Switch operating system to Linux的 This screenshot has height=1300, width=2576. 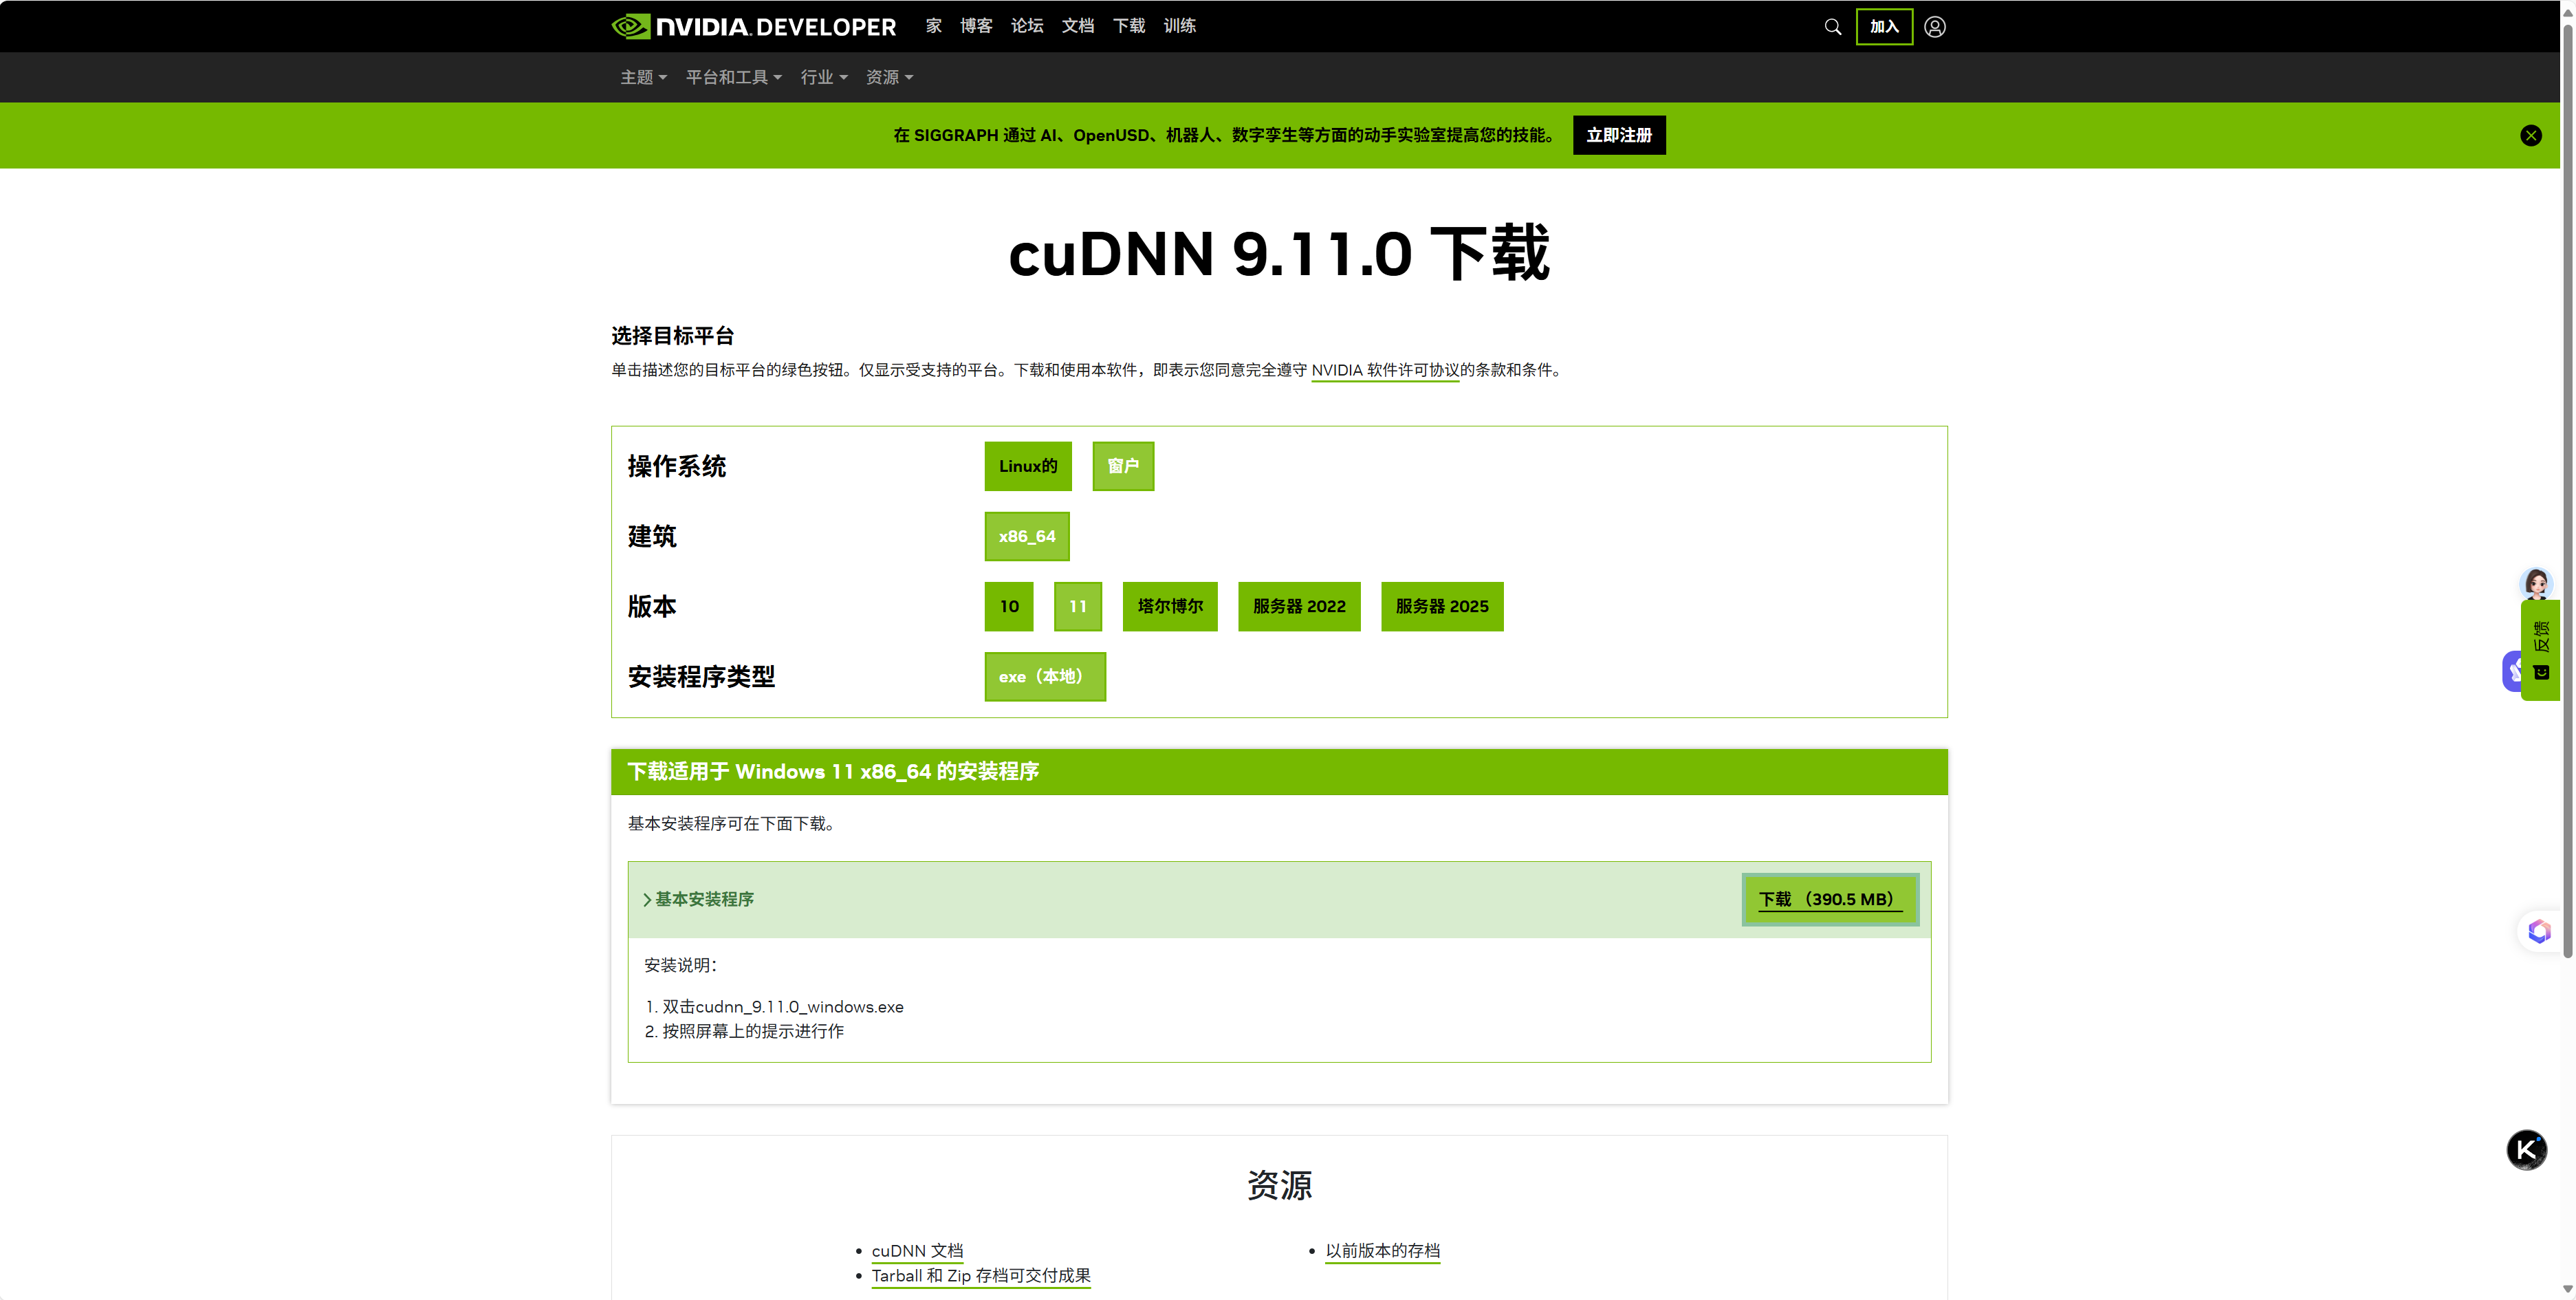pyautogui.click(x=1027, y=465)
